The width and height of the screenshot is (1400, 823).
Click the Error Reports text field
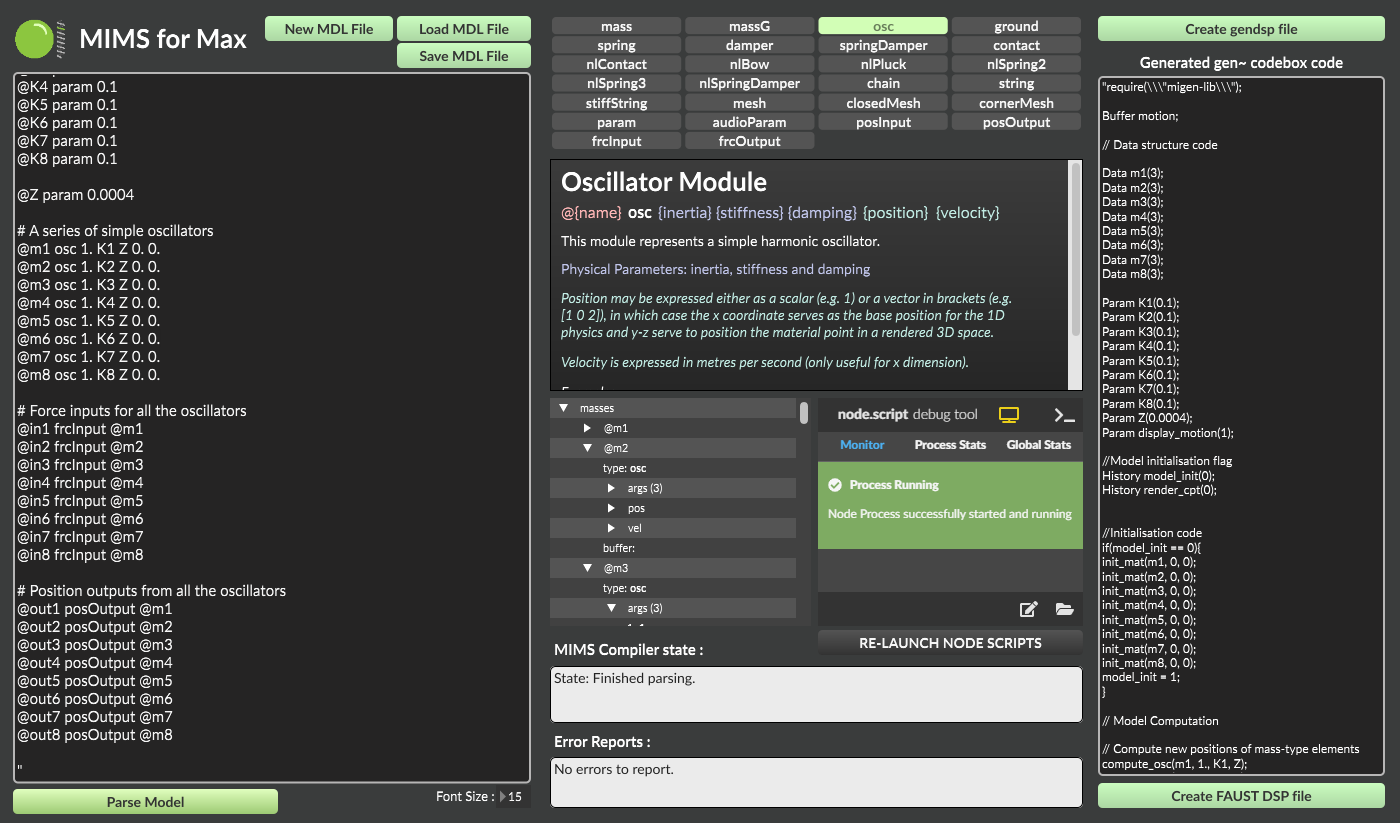point(816,782)
